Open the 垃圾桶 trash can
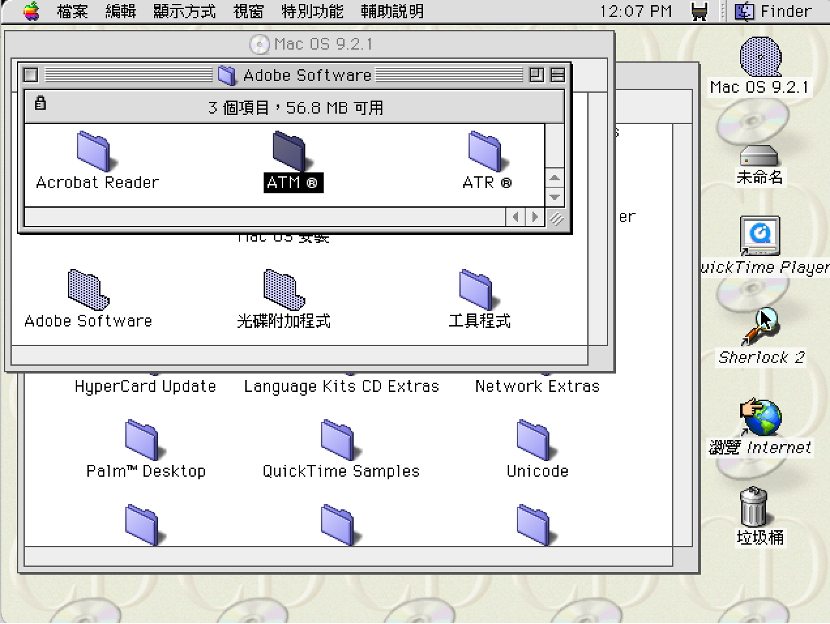This screenshot has width=830, height=624. (x=753, y=506)
